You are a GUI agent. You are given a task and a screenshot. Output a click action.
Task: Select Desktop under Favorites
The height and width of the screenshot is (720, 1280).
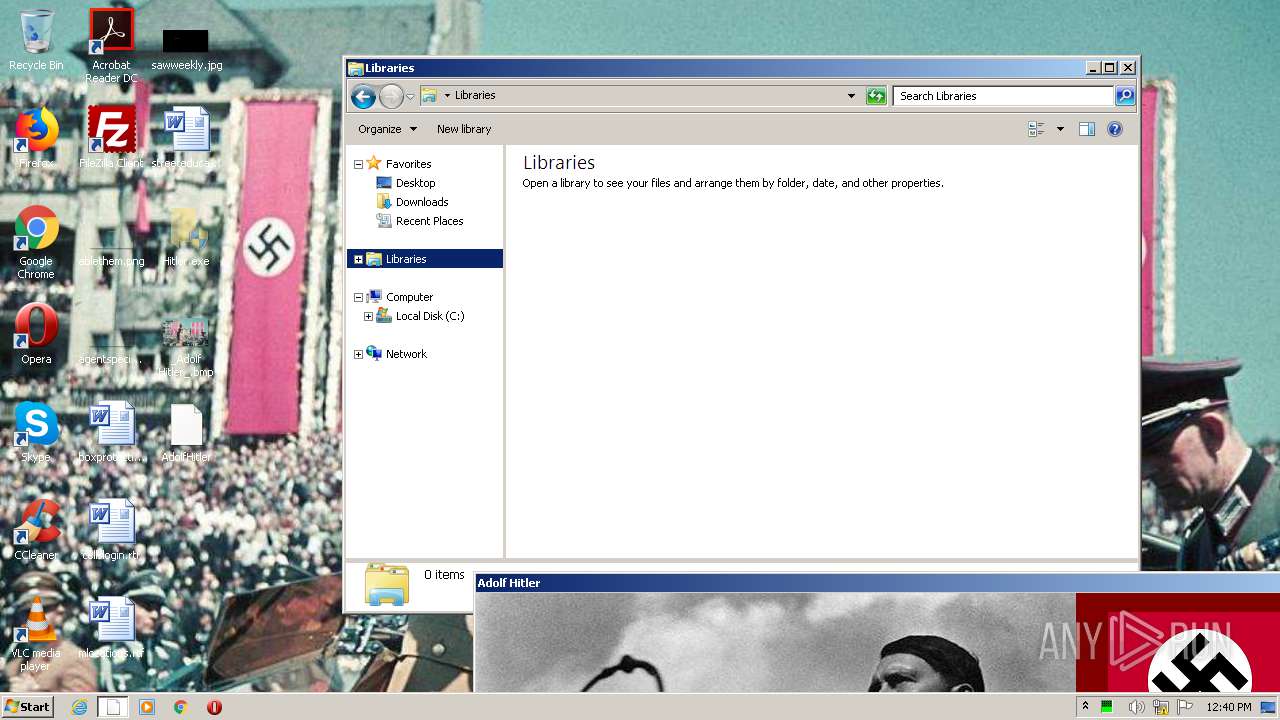click(x=405, y=183)
